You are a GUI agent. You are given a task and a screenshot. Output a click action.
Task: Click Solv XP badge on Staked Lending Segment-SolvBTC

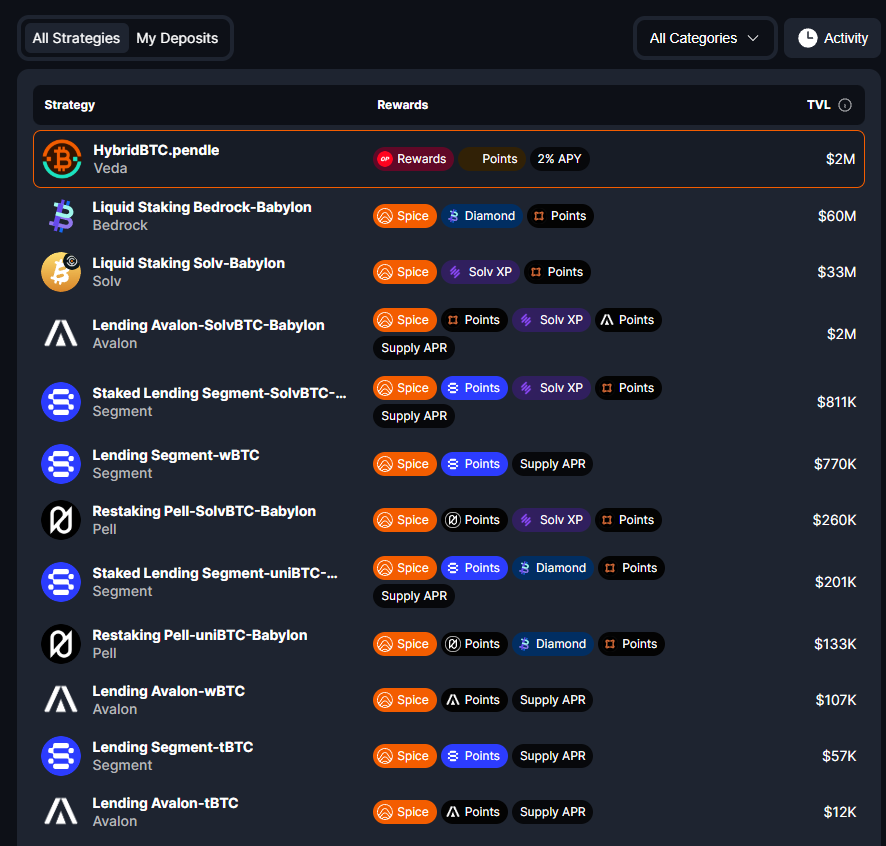click(551, 388)
